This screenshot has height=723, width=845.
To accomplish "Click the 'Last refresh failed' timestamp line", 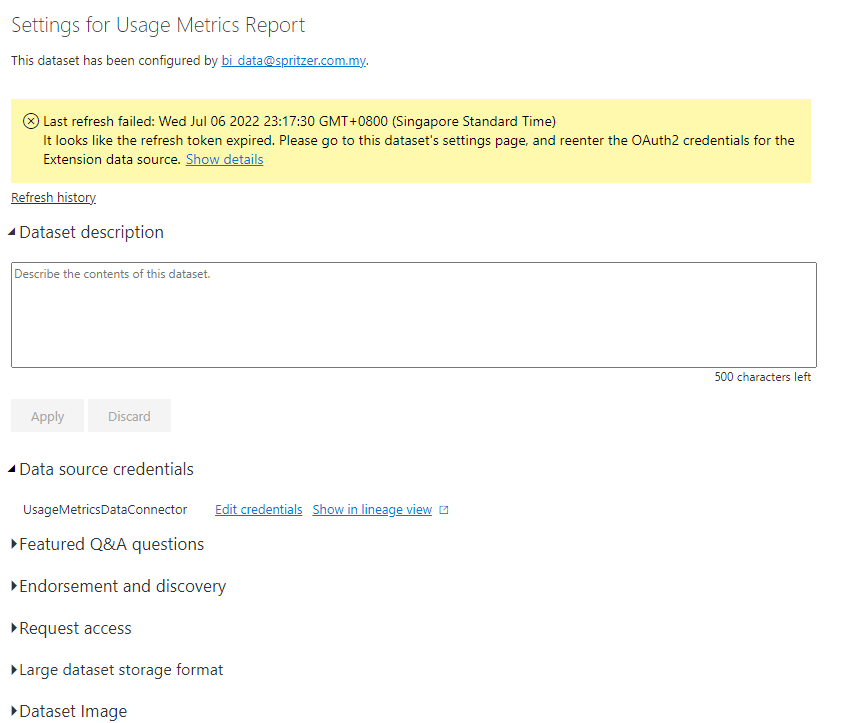I will click(x=300, y=121).
